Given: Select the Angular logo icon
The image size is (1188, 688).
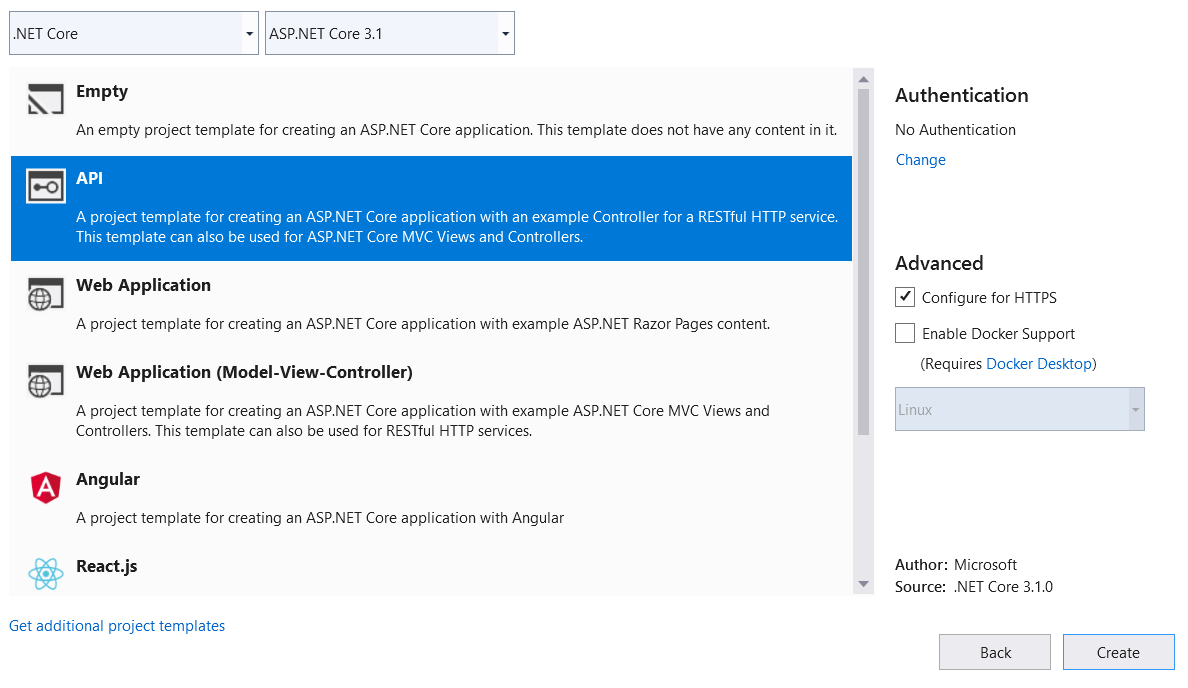Looking at the screenshot, I should [44, 486].
